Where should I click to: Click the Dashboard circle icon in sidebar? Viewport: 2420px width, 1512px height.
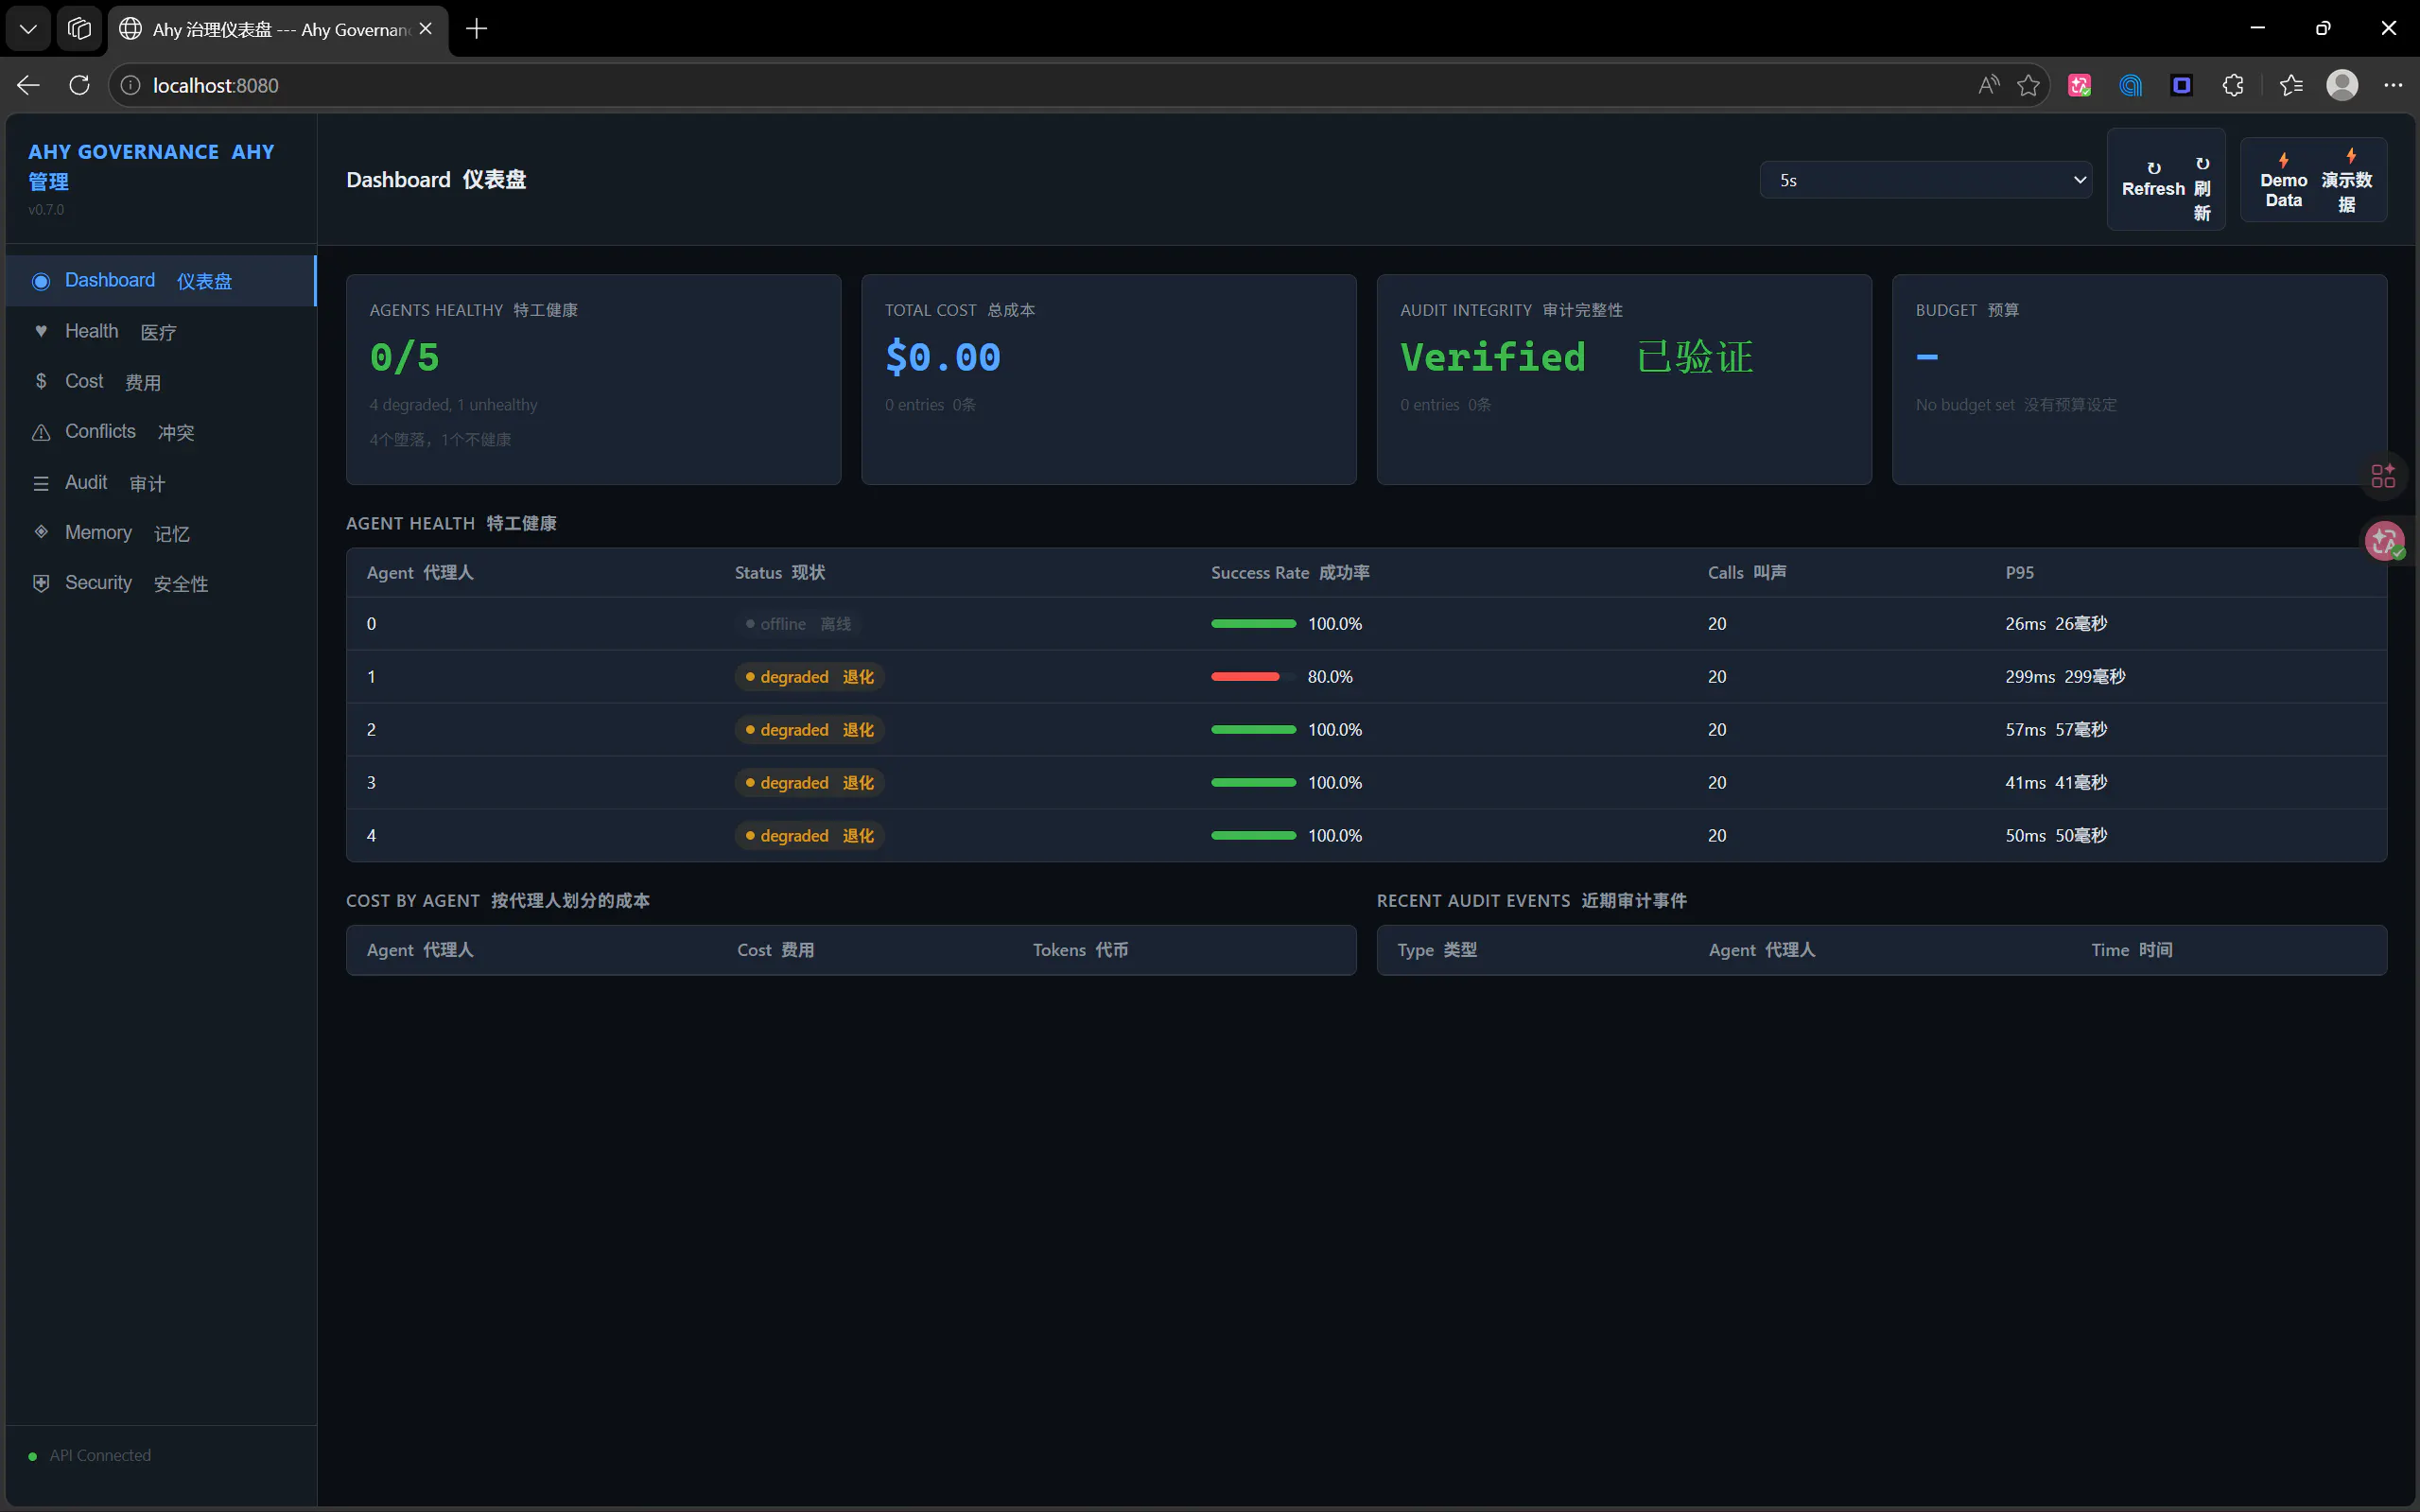[41, 281]
